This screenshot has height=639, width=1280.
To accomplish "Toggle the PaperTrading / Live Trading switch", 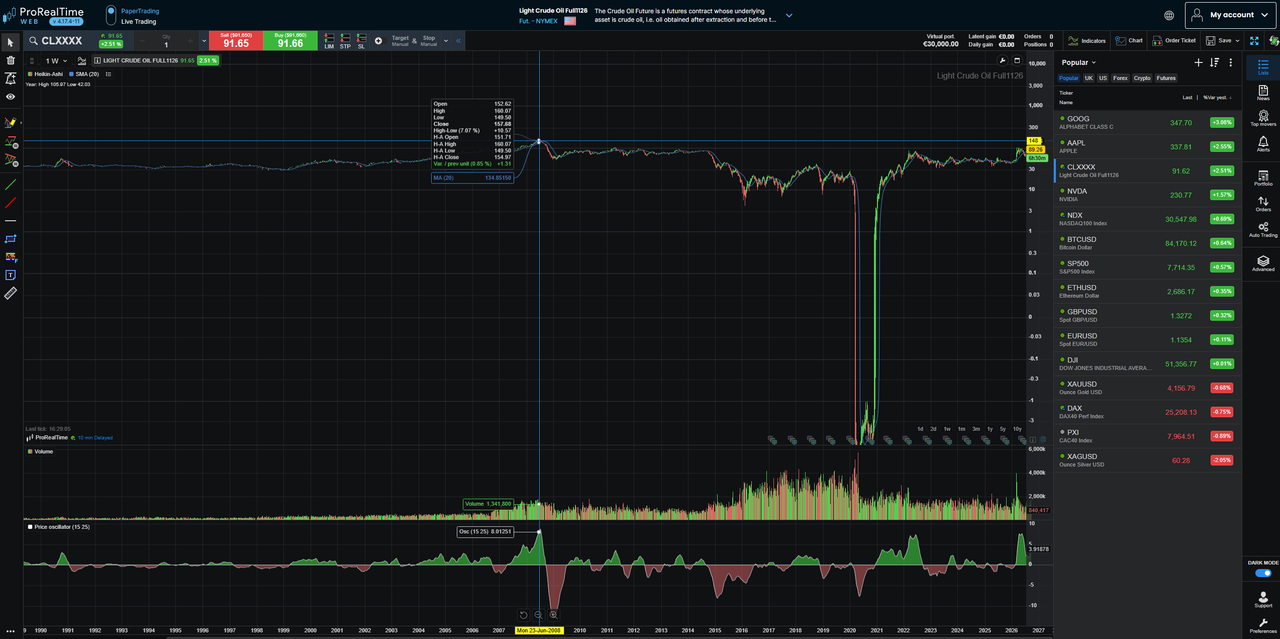I will tap(111, 15).
